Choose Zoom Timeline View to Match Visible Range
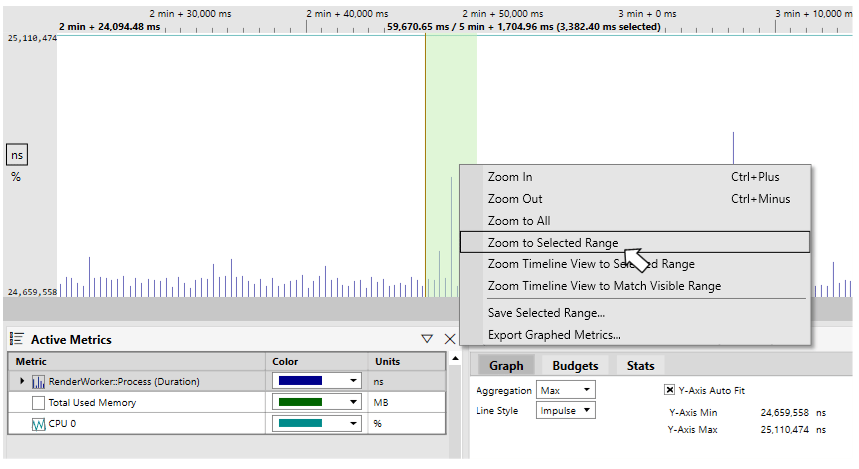 coord(635,286)
